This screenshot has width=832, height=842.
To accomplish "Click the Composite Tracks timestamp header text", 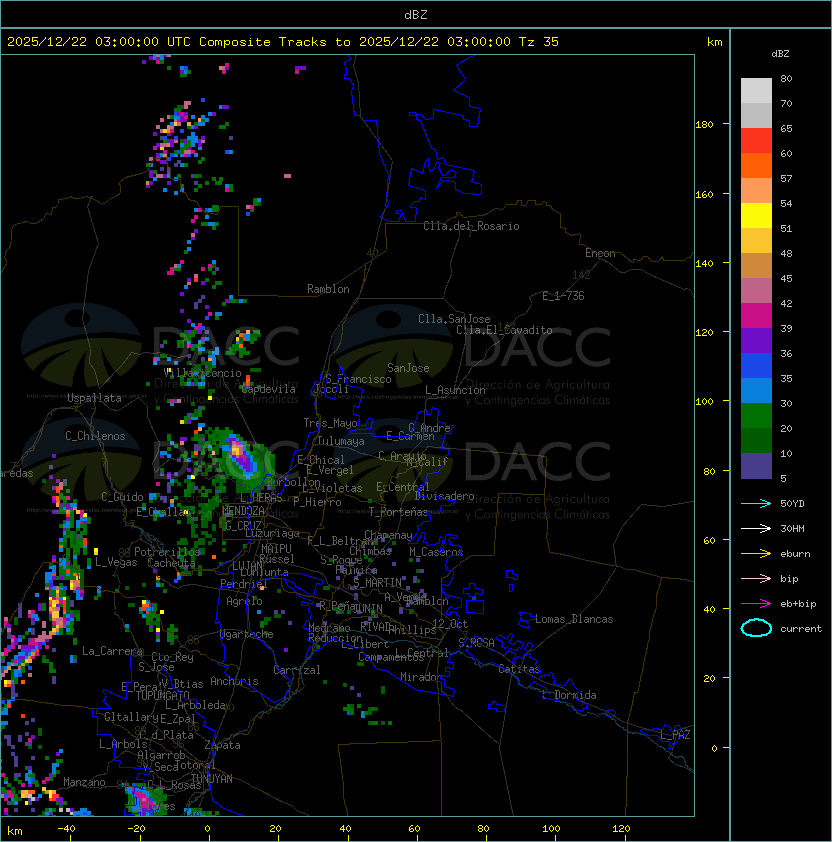I will click(x=283, y=41).
